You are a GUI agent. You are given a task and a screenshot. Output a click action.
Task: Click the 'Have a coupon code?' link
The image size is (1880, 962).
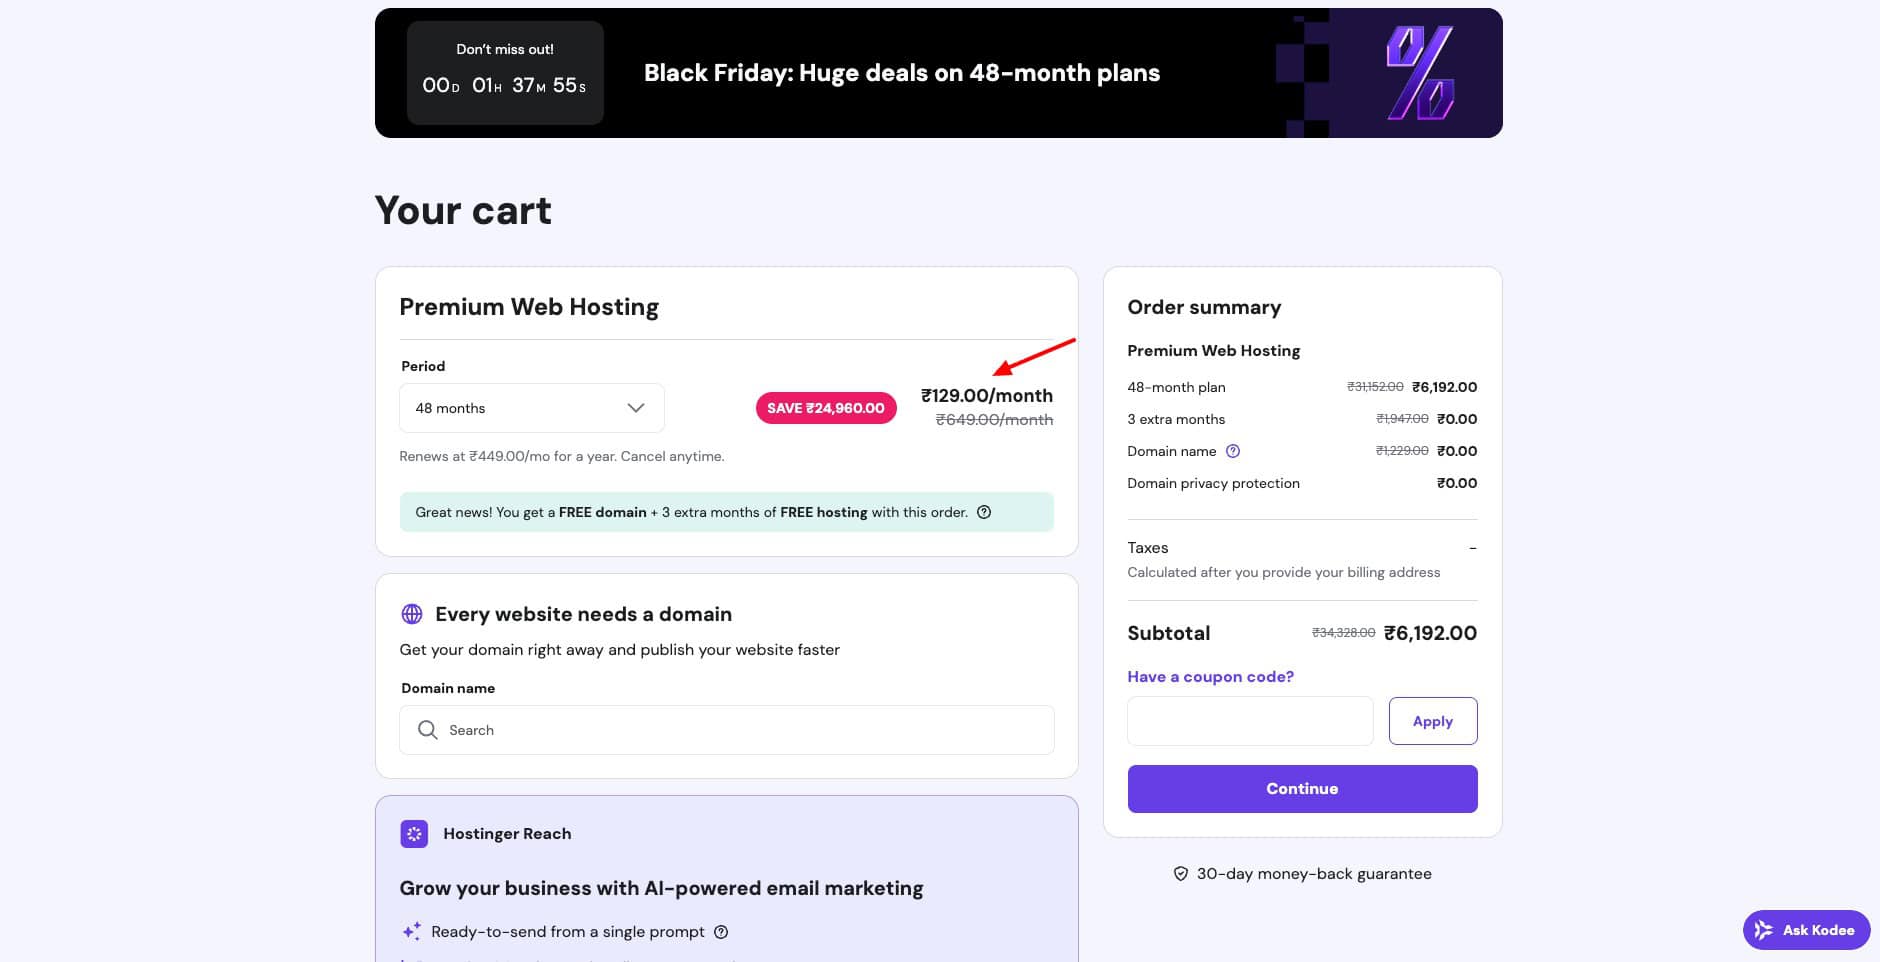[x=1210, y=677]
